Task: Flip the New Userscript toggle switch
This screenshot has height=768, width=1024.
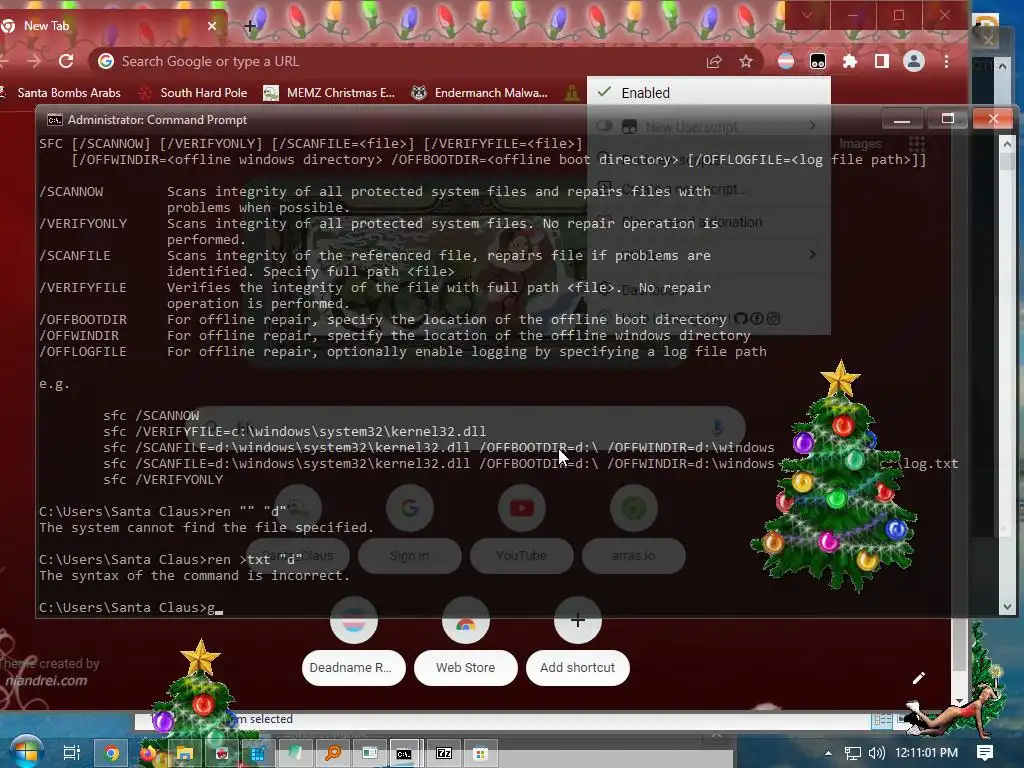Action: [x=605, y=125]
